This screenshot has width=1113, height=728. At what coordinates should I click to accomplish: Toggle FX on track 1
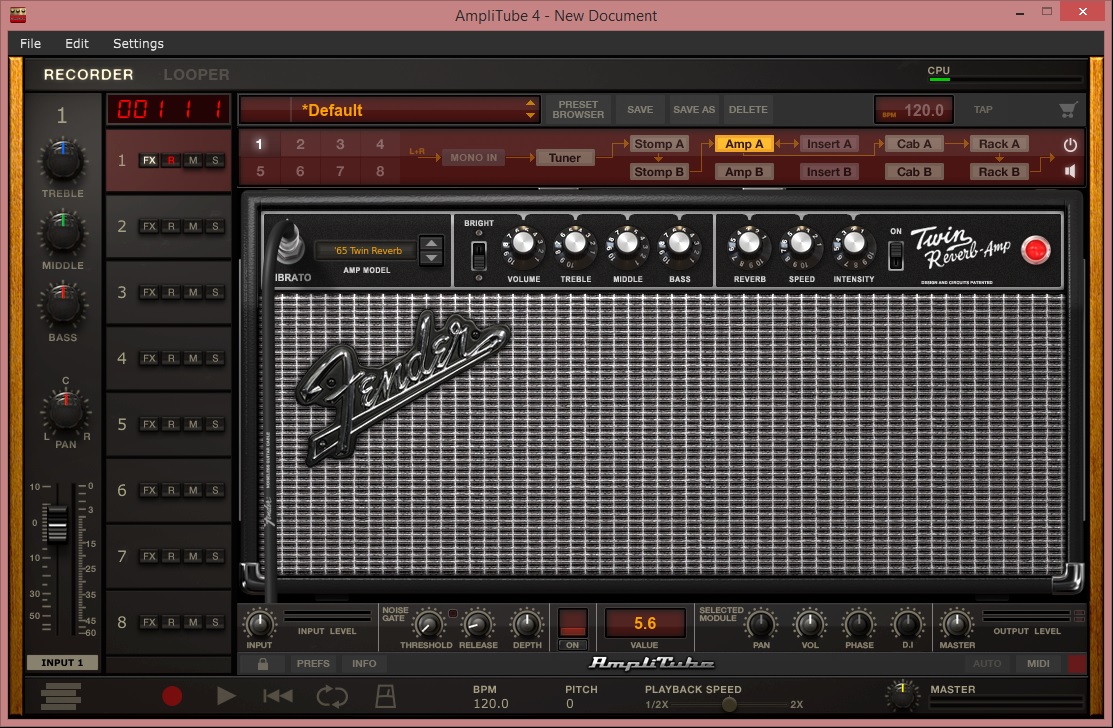tap(149, 160)
